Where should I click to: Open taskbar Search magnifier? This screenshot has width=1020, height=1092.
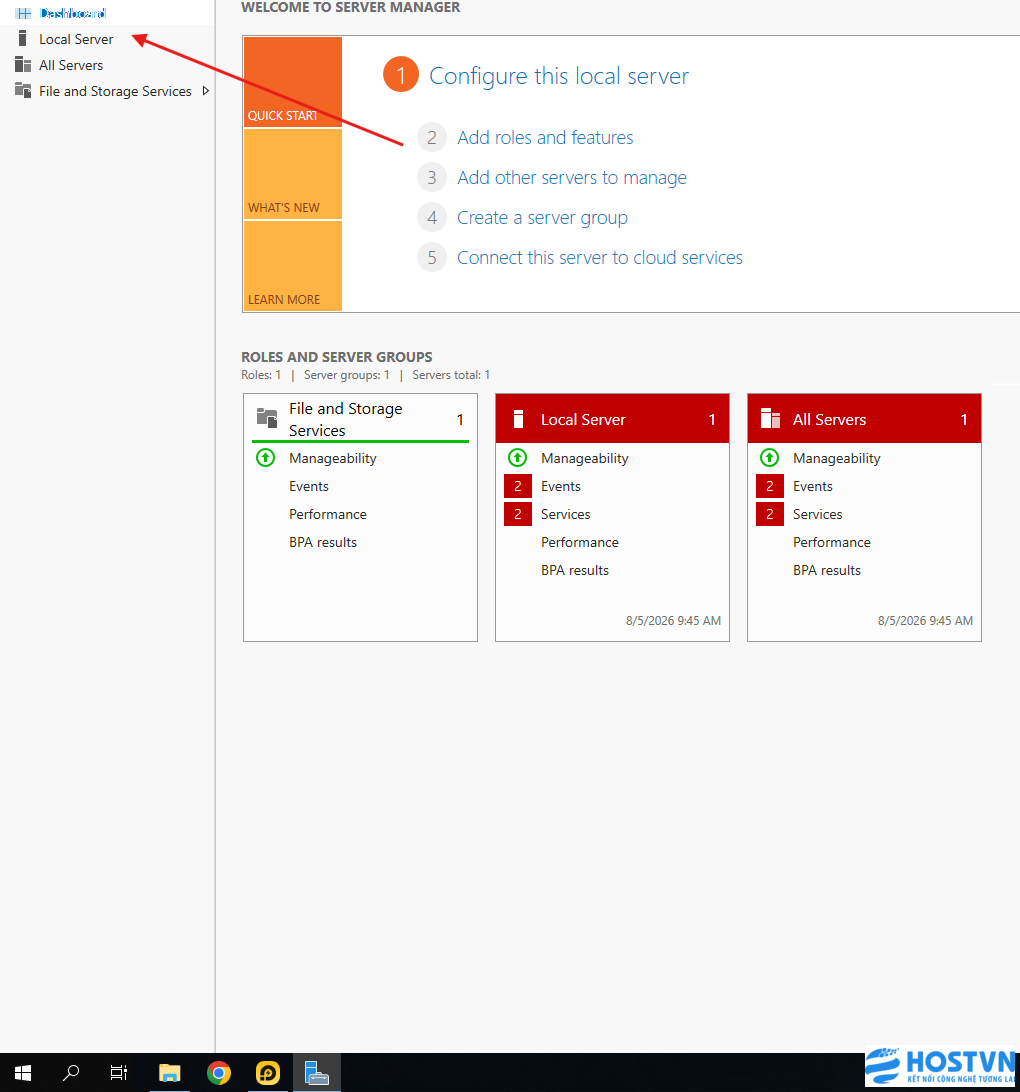(70, 1072)
